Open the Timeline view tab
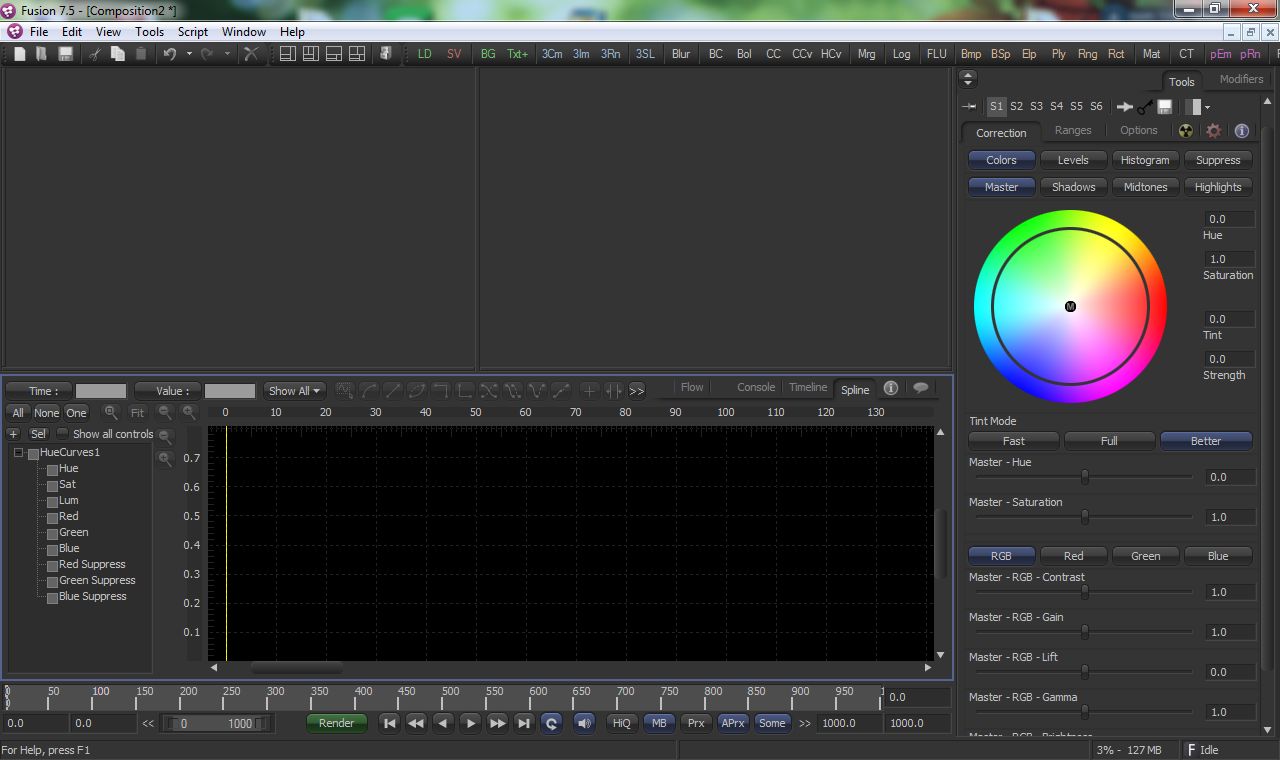This screenshot has width=1280, height=760. (808, 387)
